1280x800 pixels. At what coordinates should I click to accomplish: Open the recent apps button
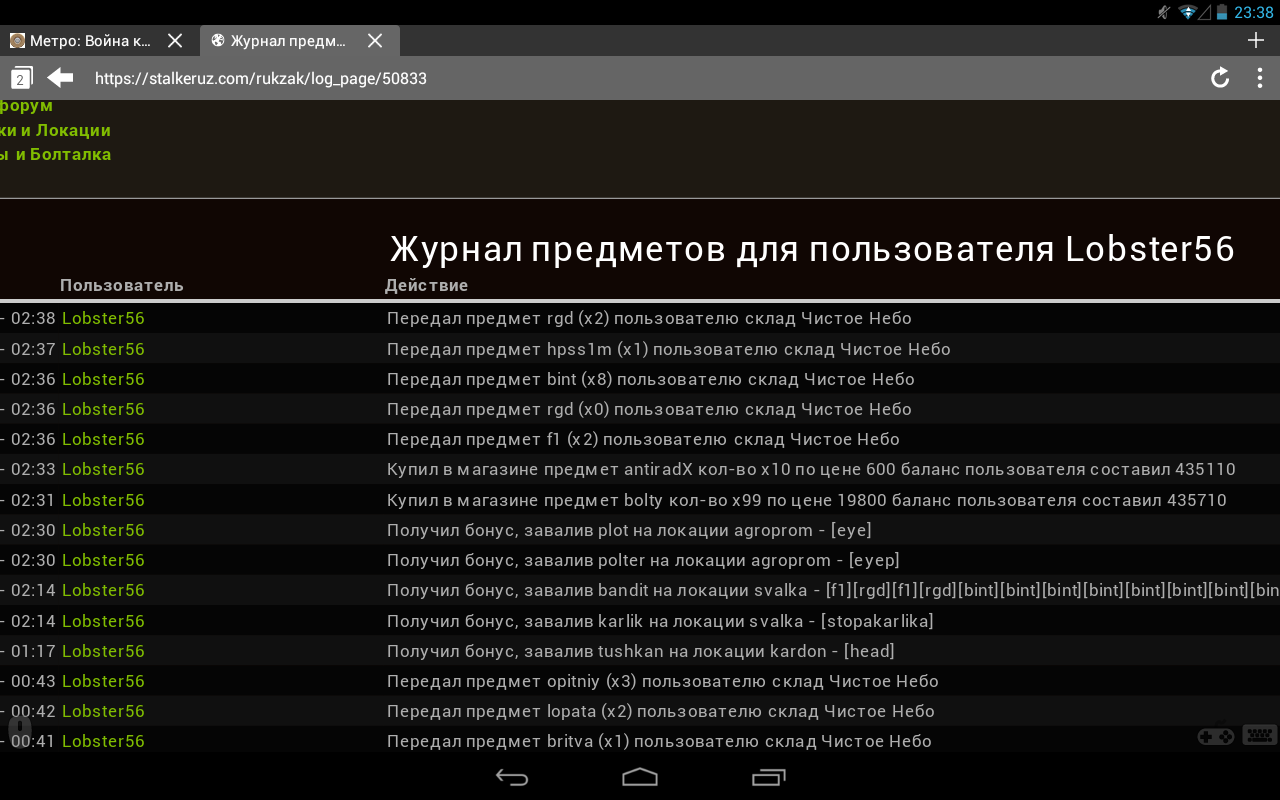(768, 778)
